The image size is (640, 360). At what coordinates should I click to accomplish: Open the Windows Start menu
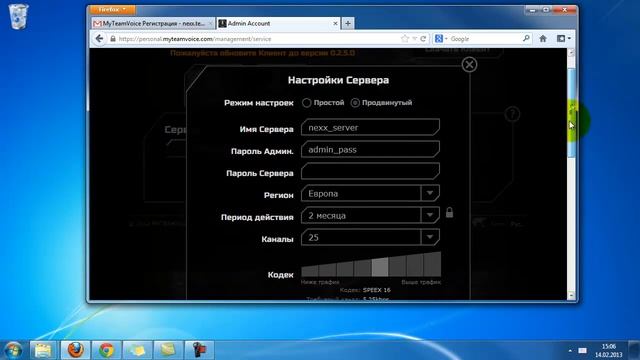pos(13,350)
